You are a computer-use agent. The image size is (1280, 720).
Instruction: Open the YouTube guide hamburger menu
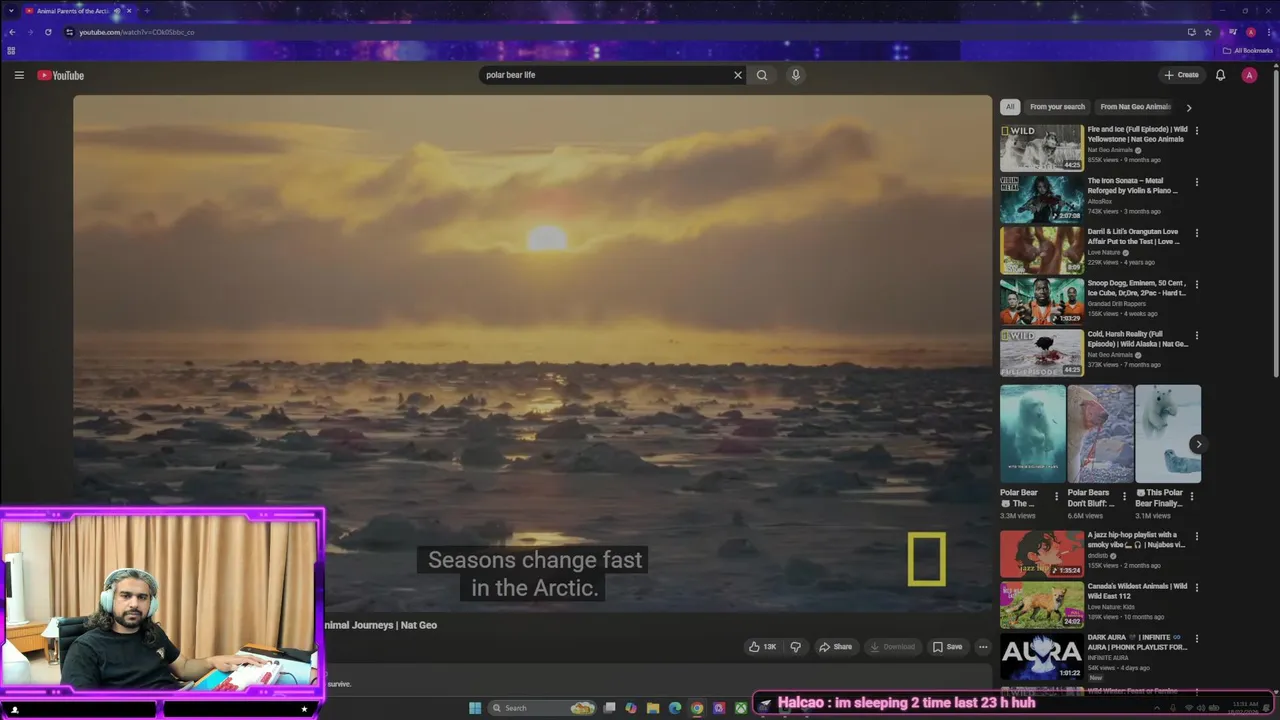tap(18, 75)
